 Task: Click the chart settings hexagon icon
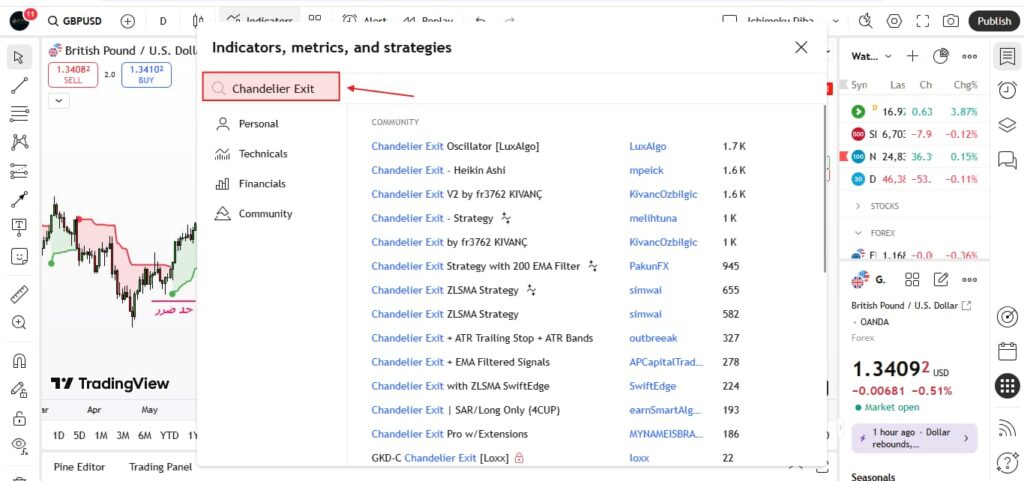(894, 21)
